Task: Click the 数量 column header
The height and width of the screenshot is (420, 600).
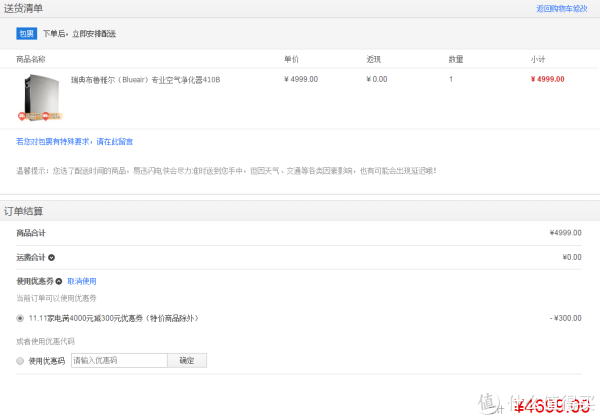Action: 456,59
